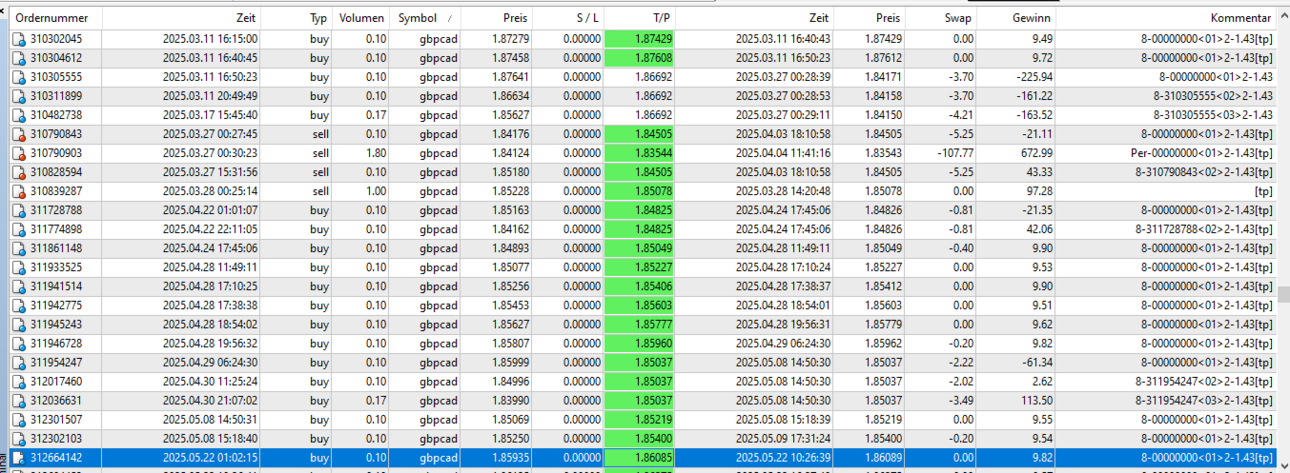Select order number 310482738
The width and height of the screenshot is (1290, 473).
pos(56,115)
